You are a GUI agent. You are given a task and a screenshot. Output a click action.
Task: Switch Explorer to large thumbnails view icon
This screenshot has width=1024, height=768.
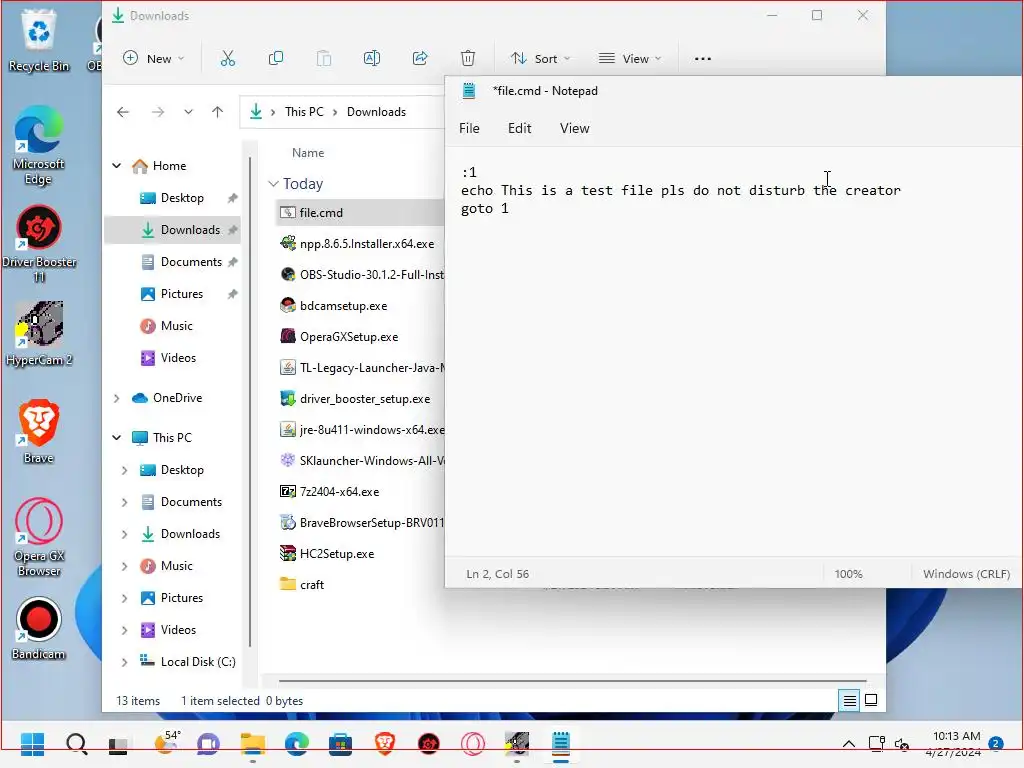coord(871,701)
